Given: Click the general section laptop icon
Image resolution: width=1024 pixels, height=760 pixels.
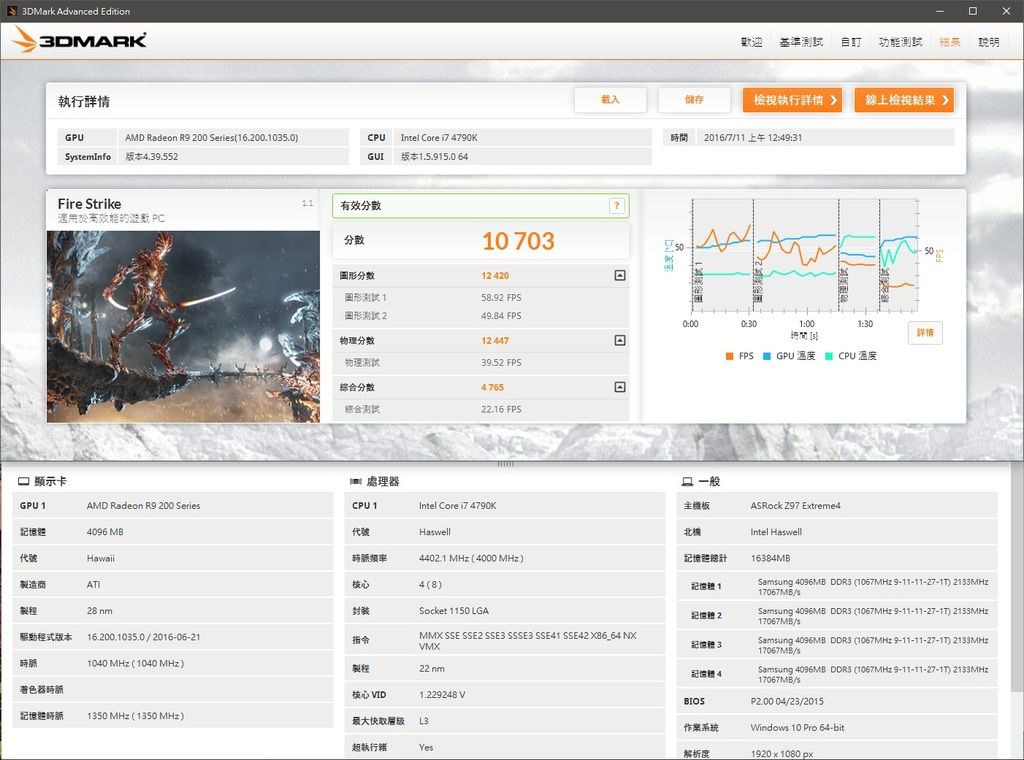Looking at the screenshot, I should pyautogui.click(x=688, y=482).
